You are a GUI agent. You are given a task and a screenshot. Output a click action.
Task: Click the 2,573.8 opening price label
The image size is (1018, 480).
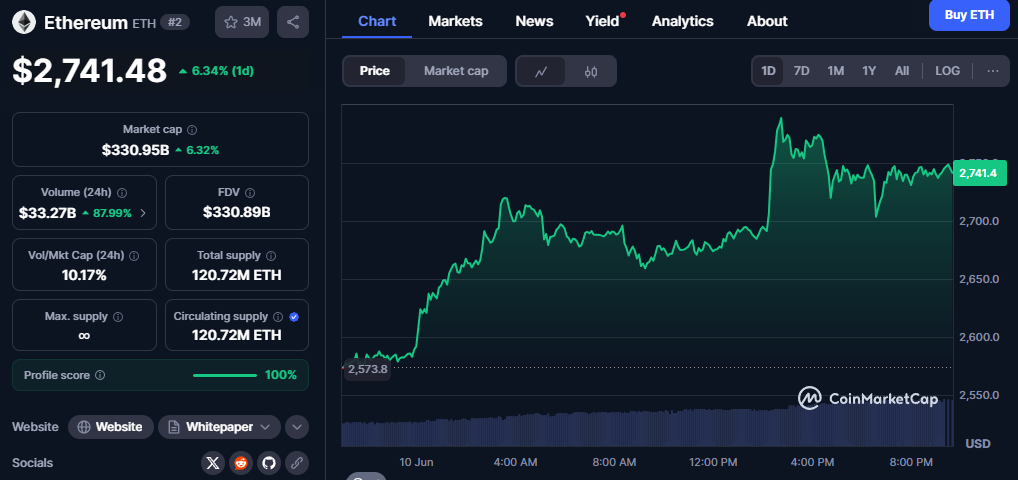coord(367,369)
